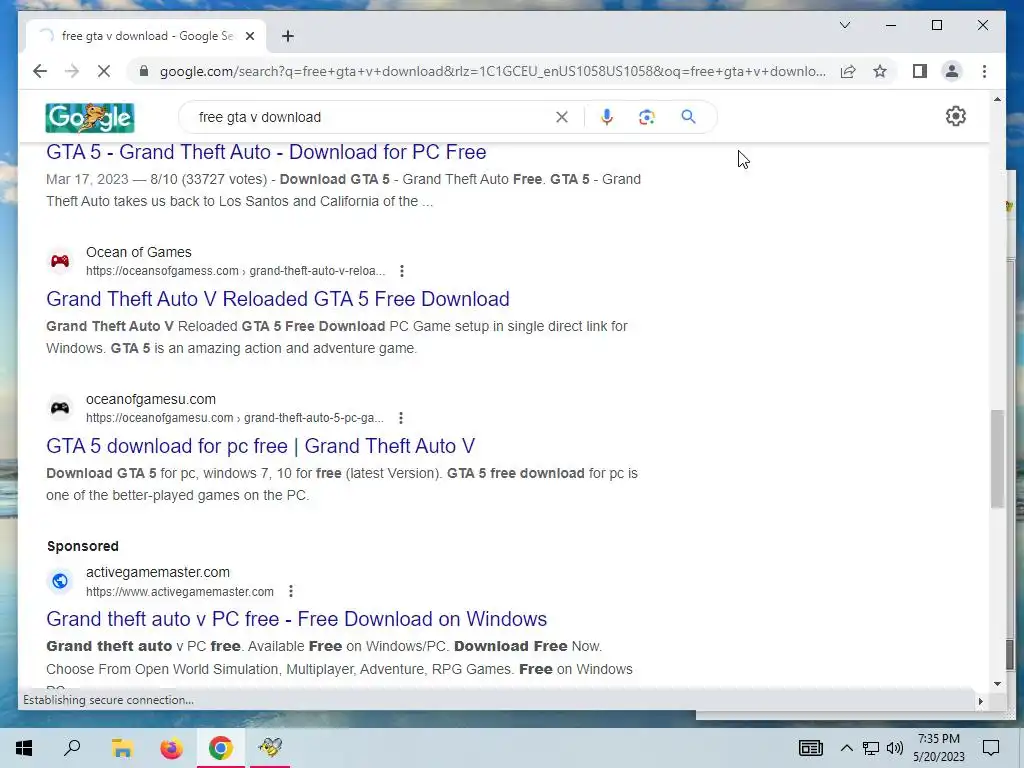Click 'activegamemaster.com' site name
Image resolution: width=1024 pixels, height=768 pixels.
click(x=157, y=572)
